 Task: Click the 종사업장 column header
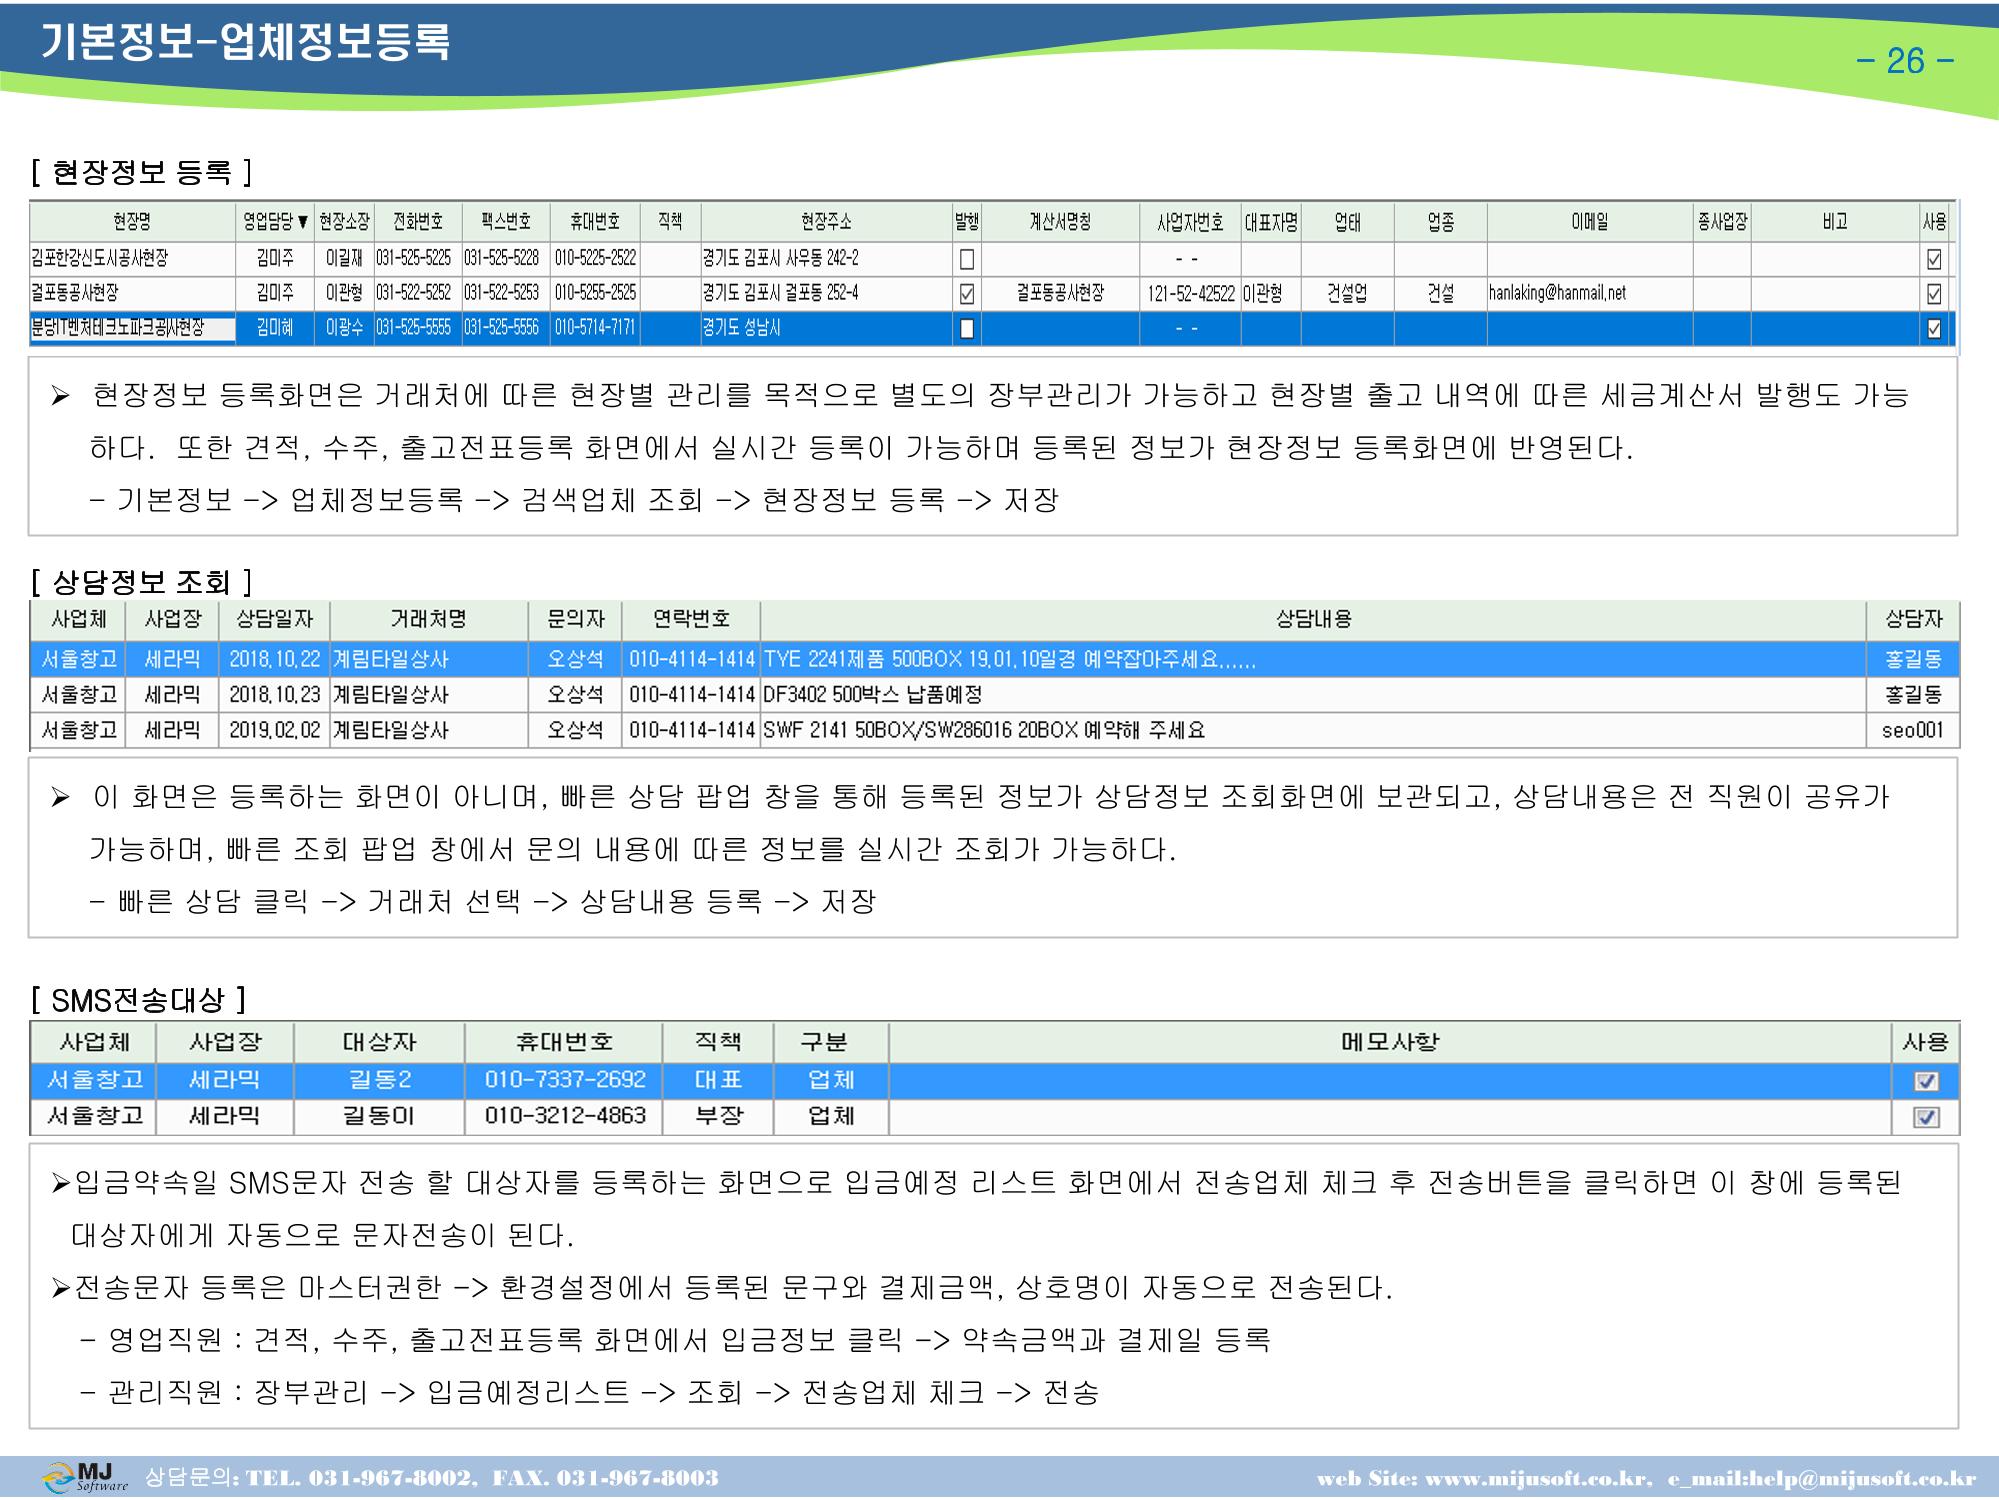pyautogui.click(x=1721, y=222)
